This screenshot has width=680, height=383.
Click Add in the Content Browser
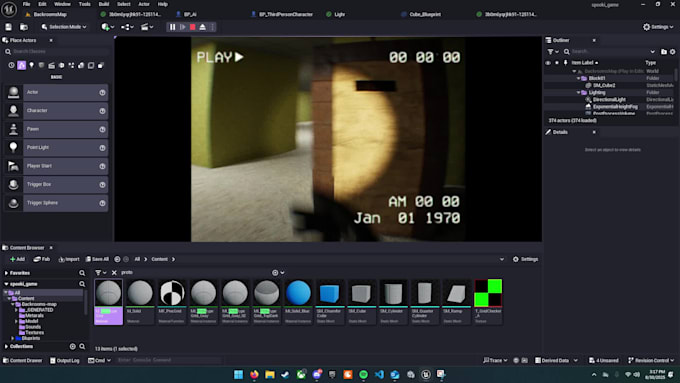tap(17, 259)
